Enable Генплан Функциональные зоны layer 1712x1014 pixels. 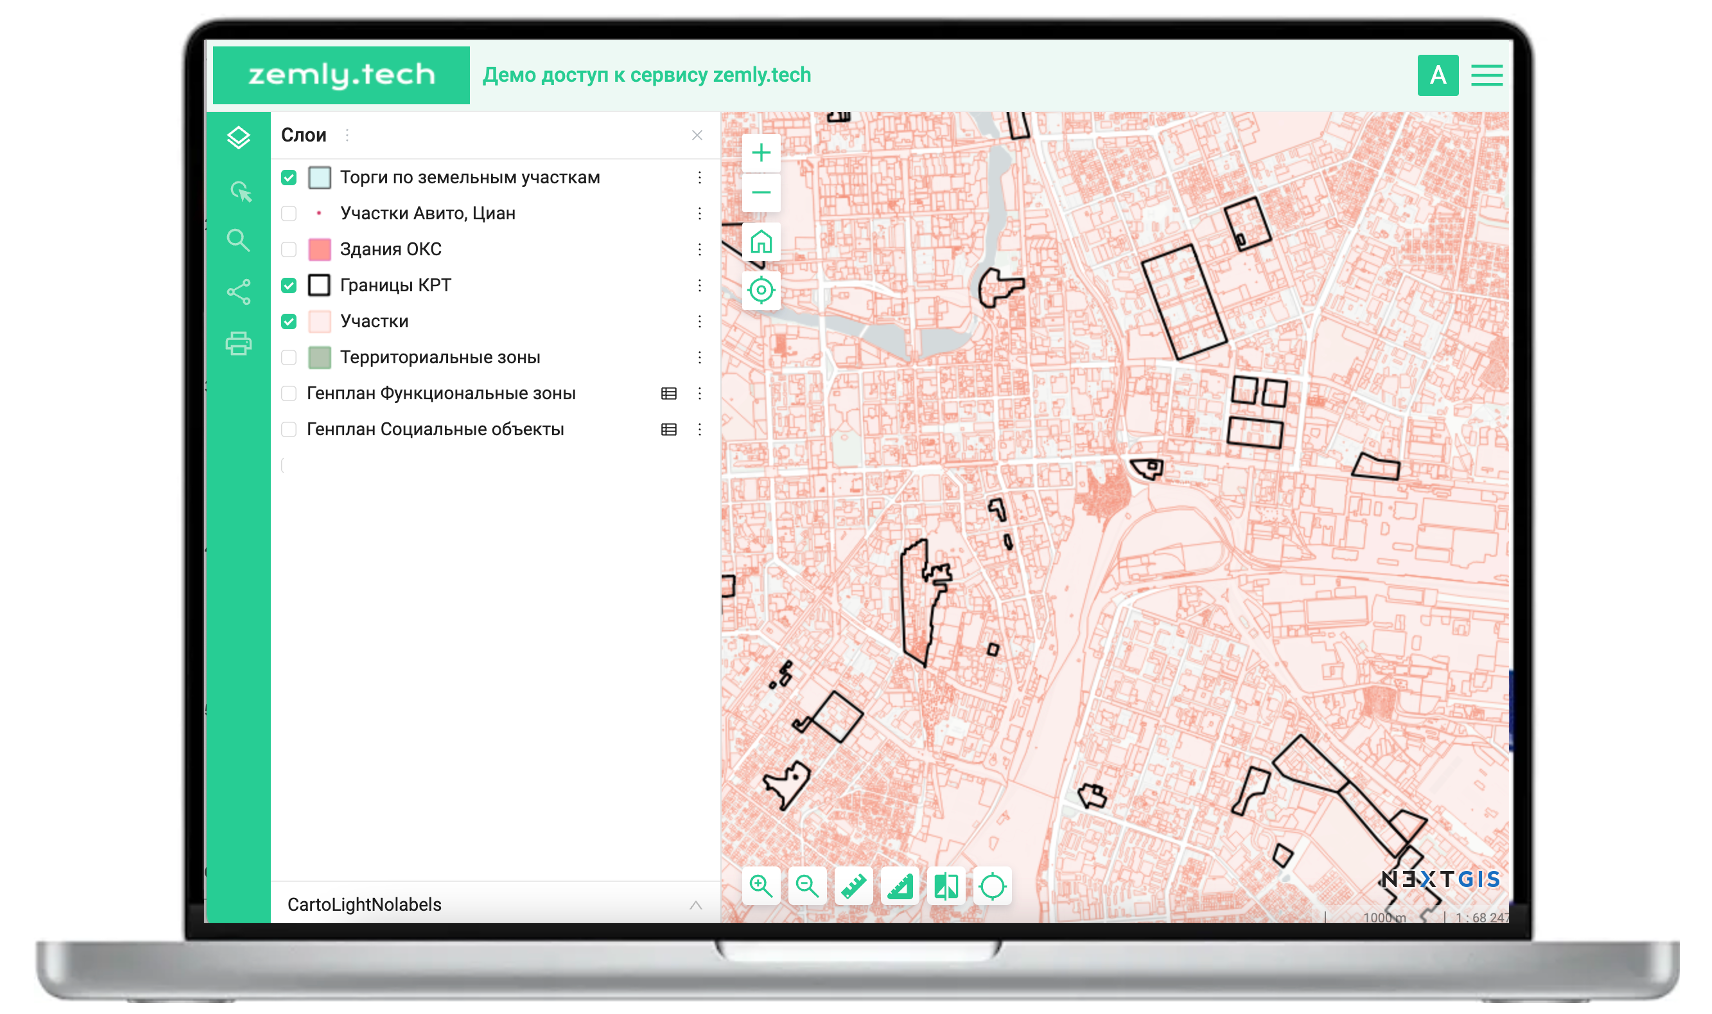[x=289, y=394]
